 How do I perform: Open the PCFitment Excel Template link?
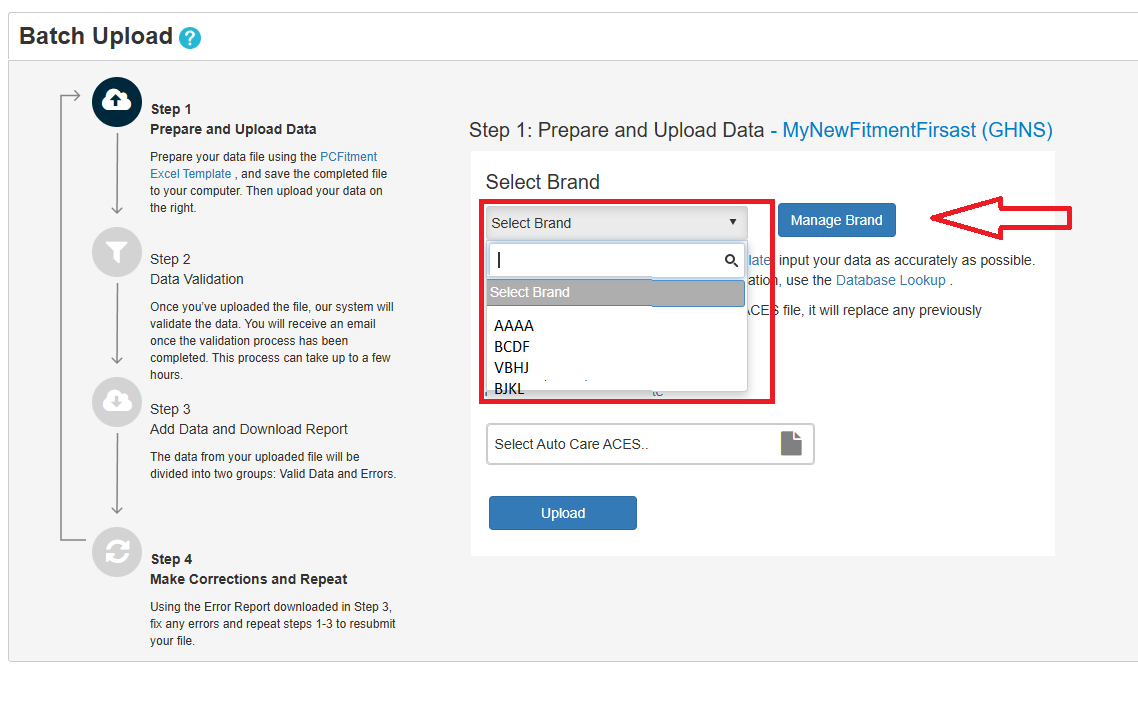[x=348, y=156]
